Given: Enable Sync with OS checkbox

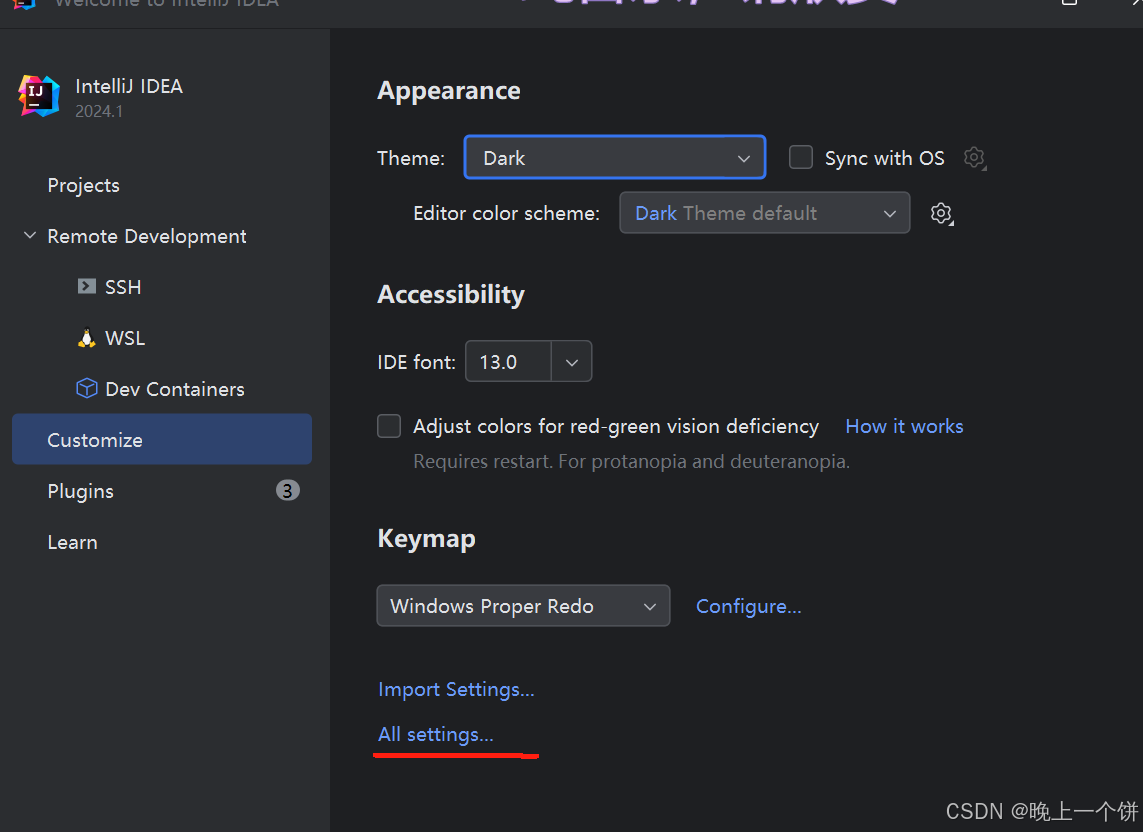Looking at the screenshot, I should (800, 158).
